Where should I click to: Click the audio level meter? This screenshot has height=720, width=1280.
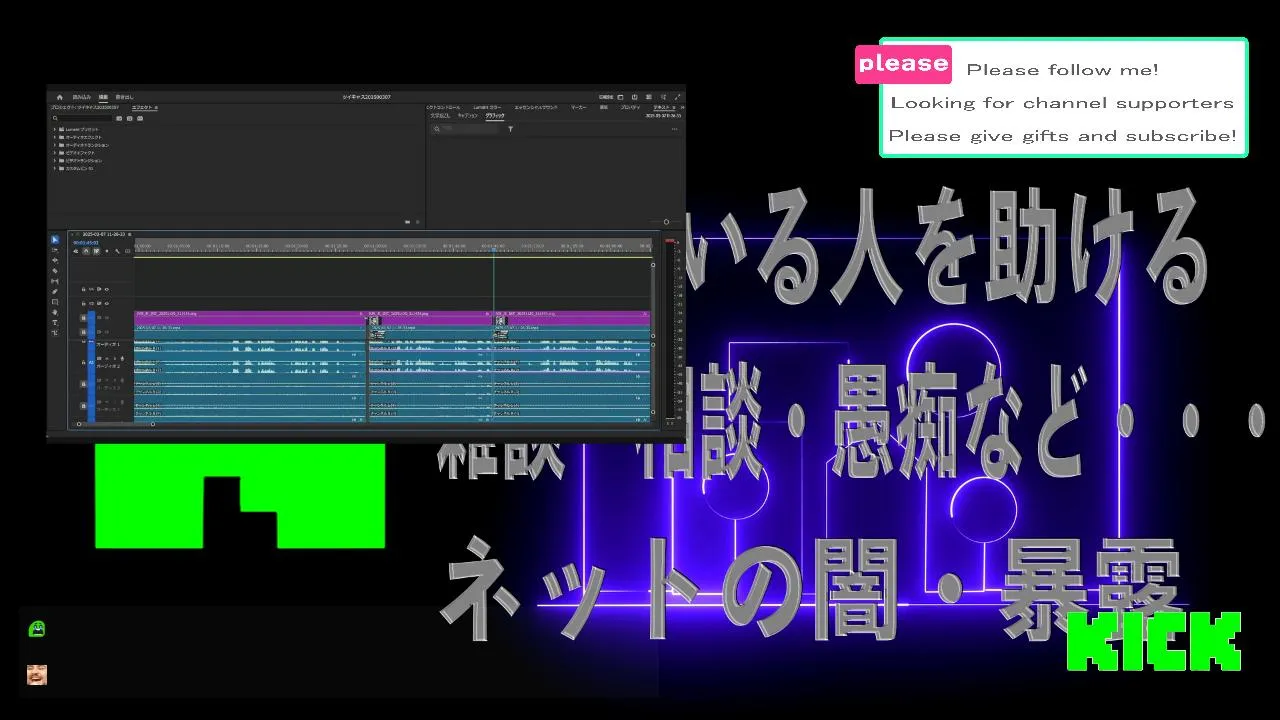[x=670, y=330]
